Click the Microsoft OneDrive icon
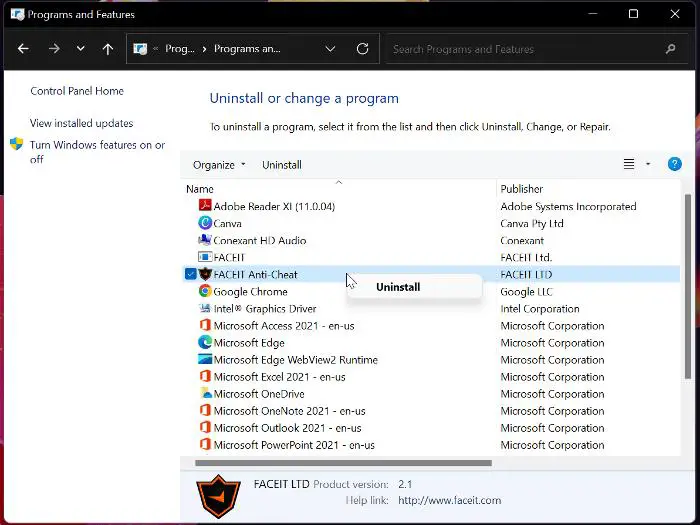 point(206,393)
